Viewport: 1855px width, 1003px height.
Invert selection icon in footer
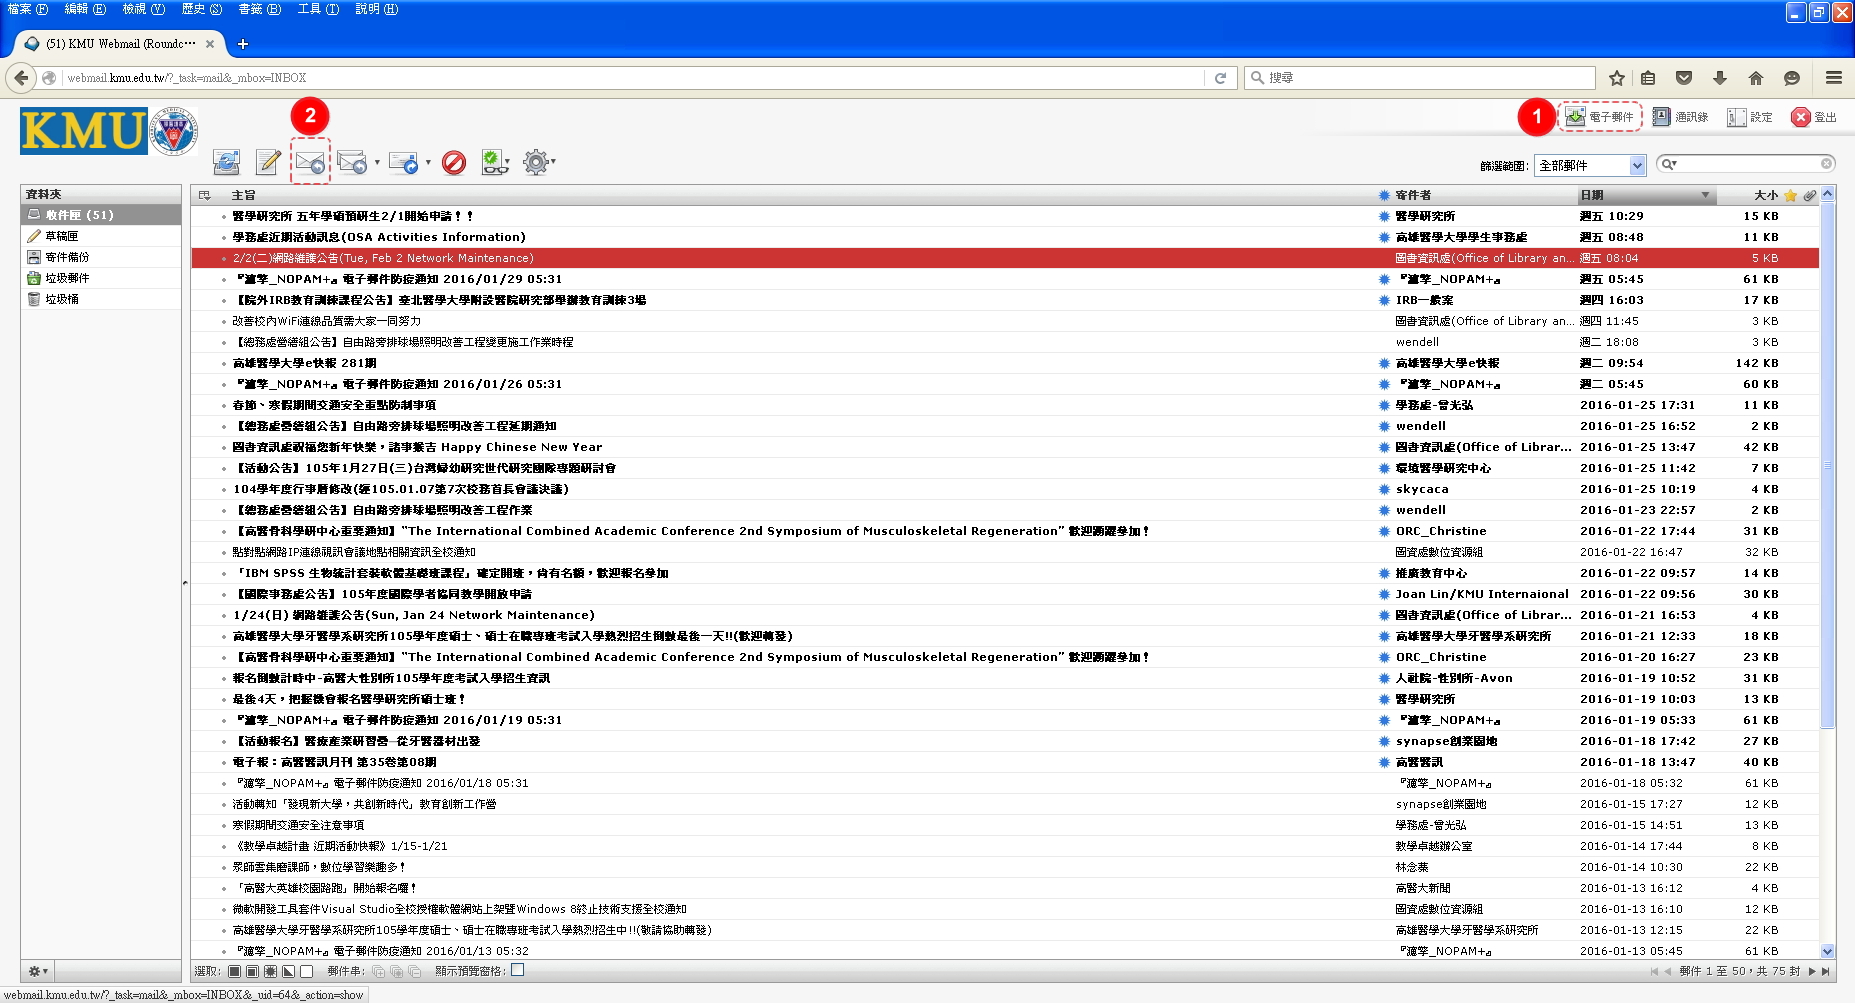(288, 971)
